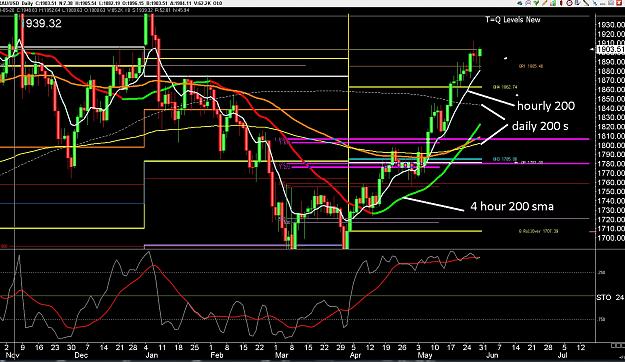Click the 250 stochastic scale label
Screen dimensions: 625x362
[x=601, y=273]
